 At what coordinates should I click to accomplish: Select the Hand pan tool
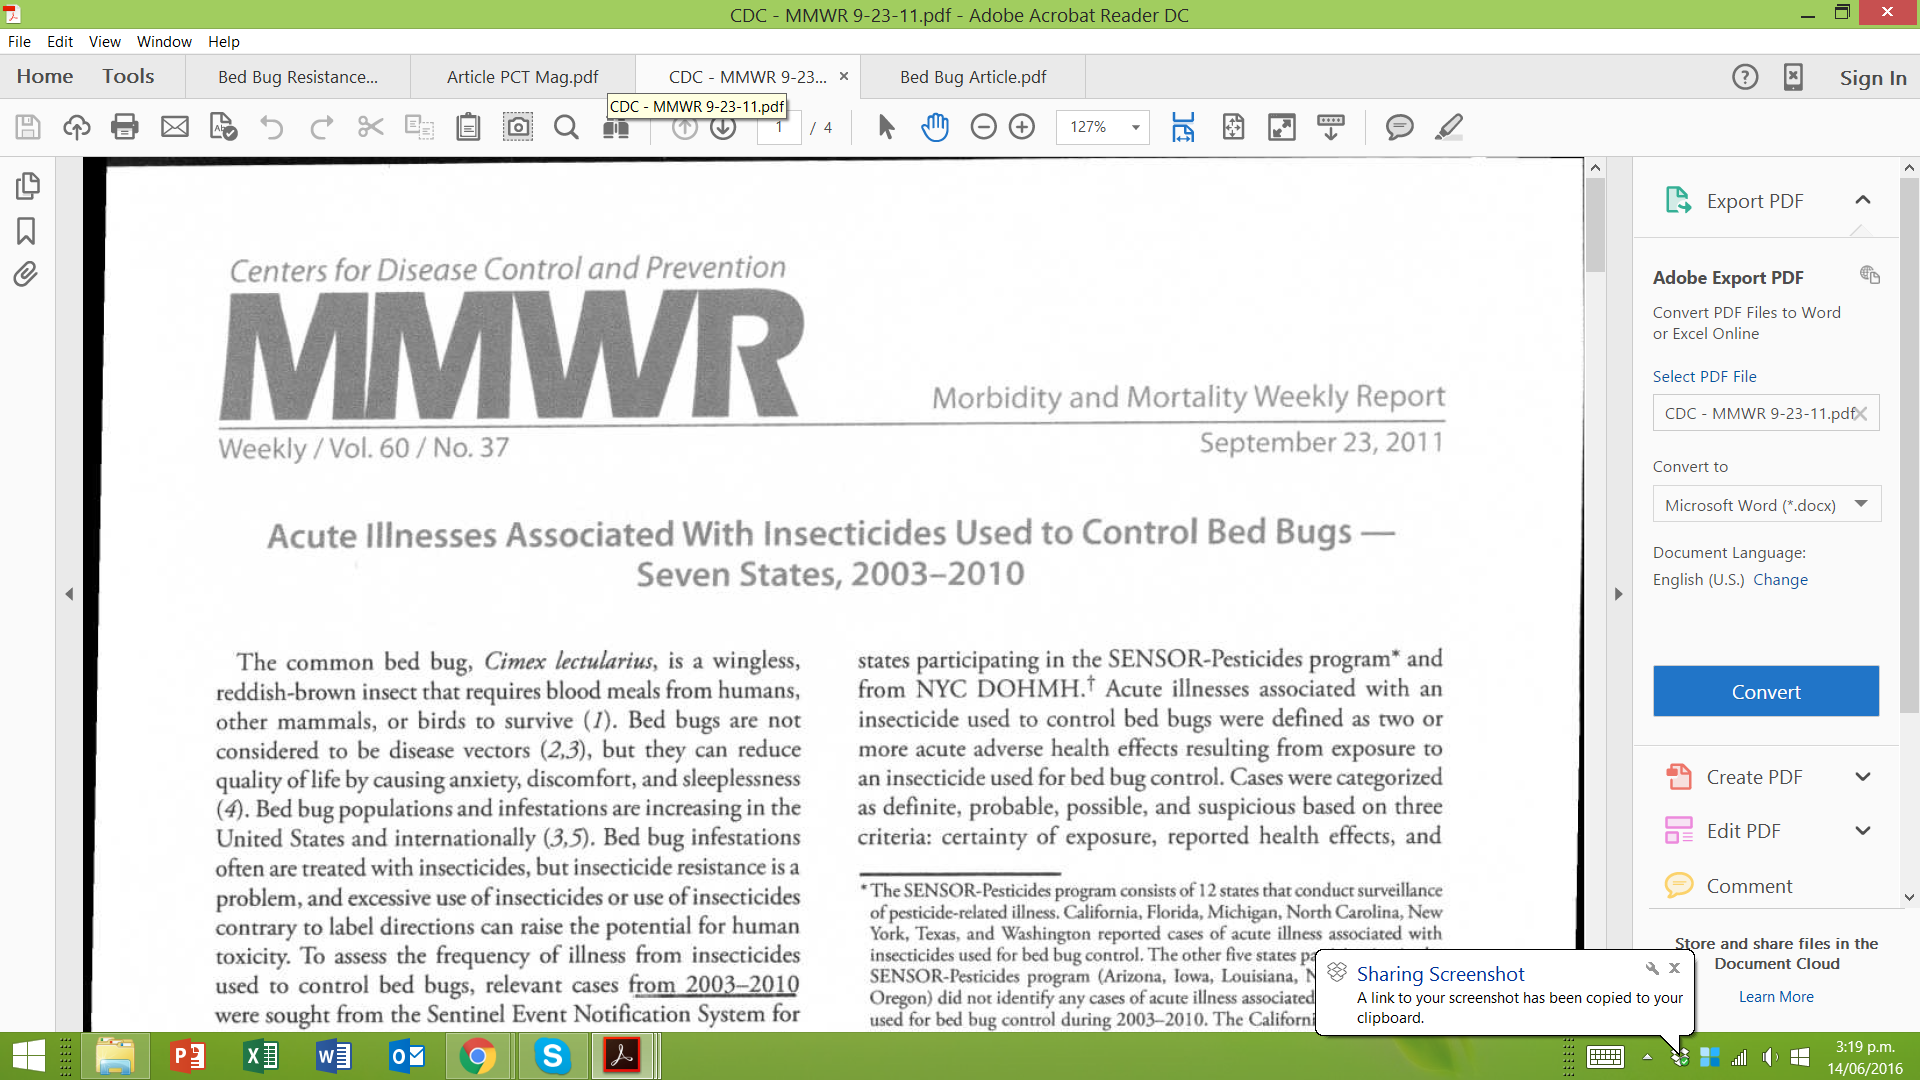point(934,127)
